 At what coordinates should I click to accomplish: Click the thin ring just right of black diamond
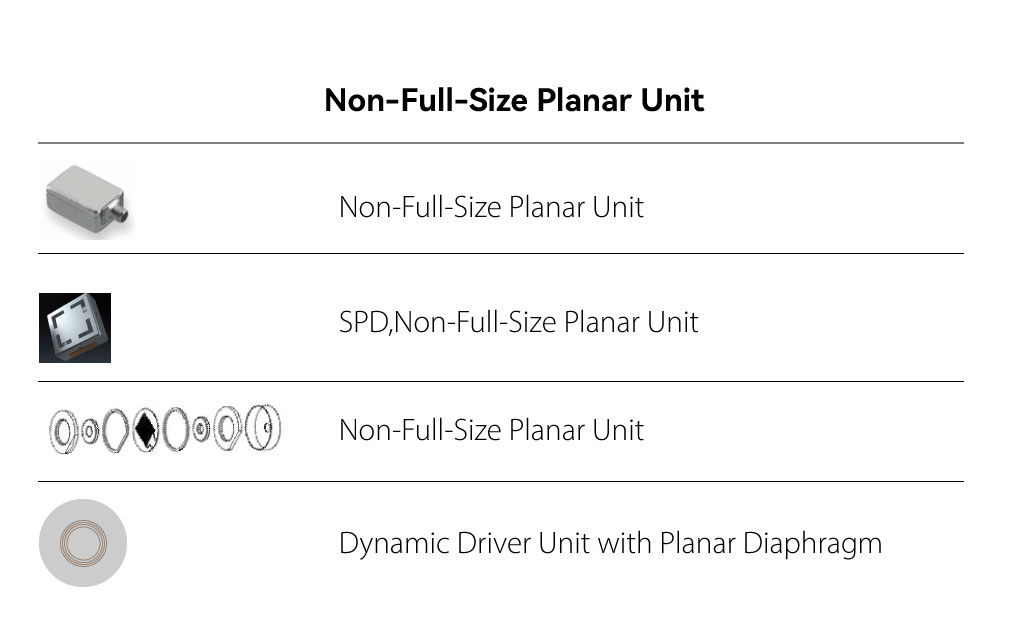click(x=176, y=430)
